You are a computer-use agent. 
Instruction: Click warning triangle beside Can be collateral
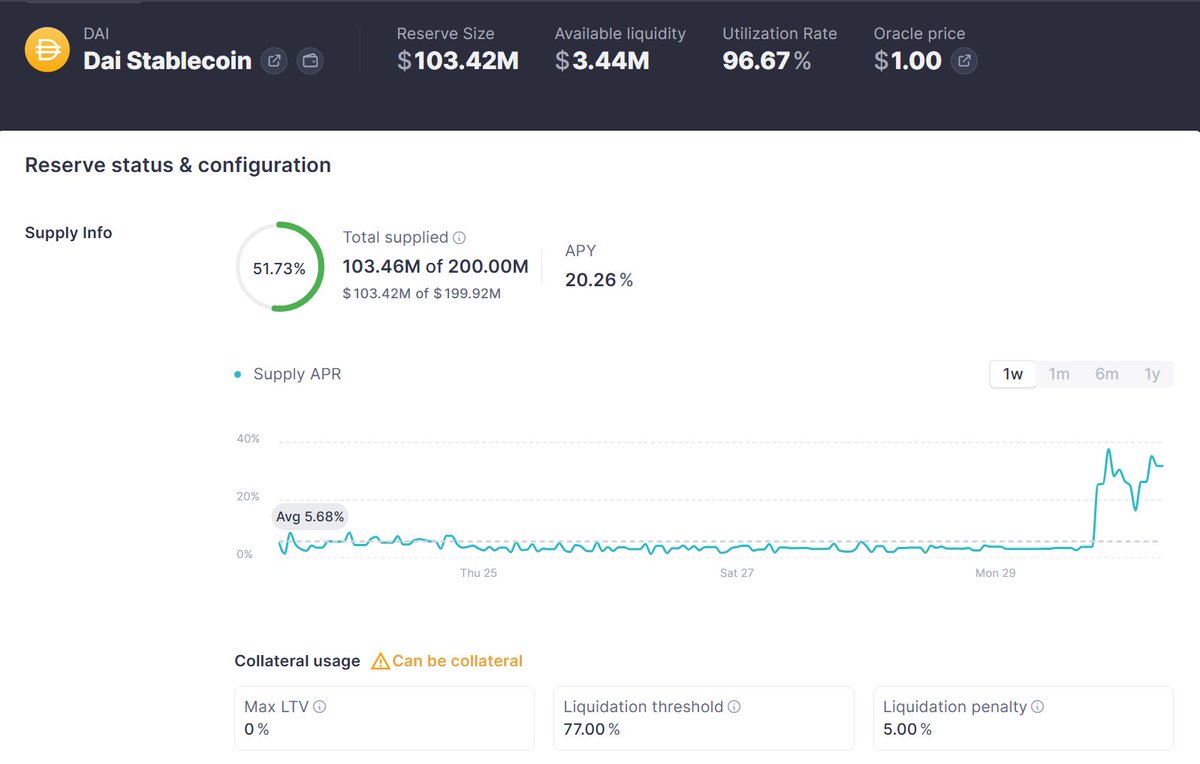pyautogui.click(x=380, y=661)
